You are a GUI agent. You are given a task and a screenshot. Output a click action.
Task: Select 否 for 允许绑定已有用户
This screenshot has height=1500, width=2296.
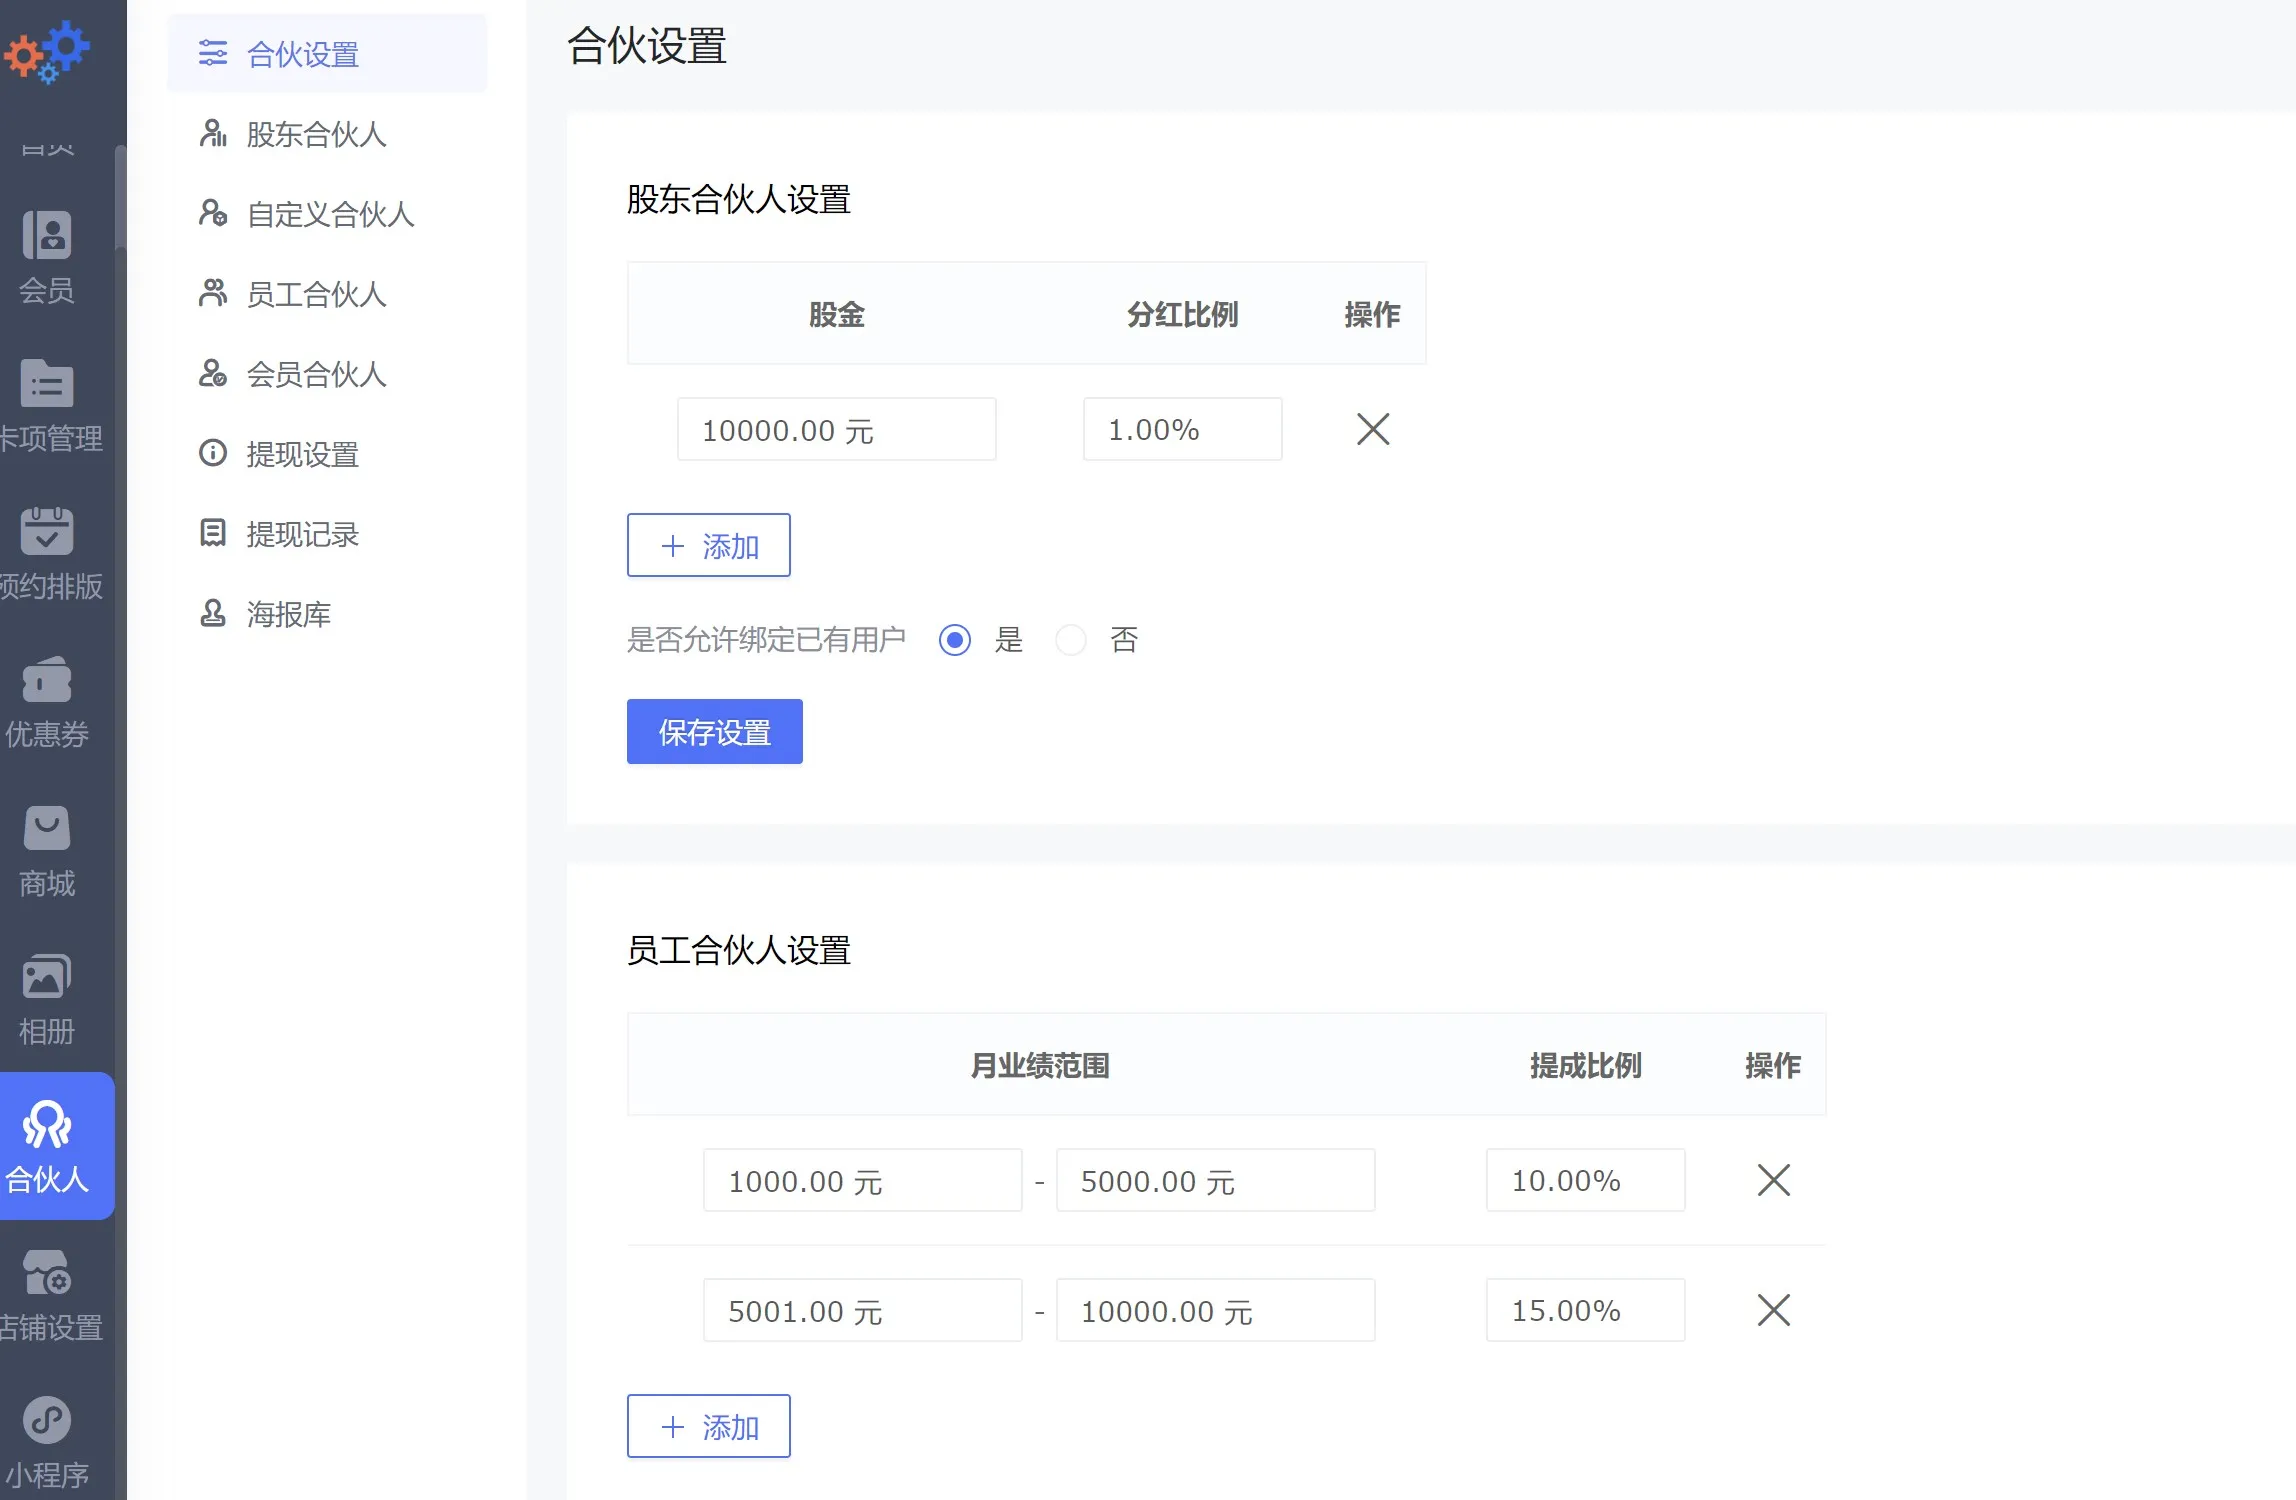point(1071,640)
